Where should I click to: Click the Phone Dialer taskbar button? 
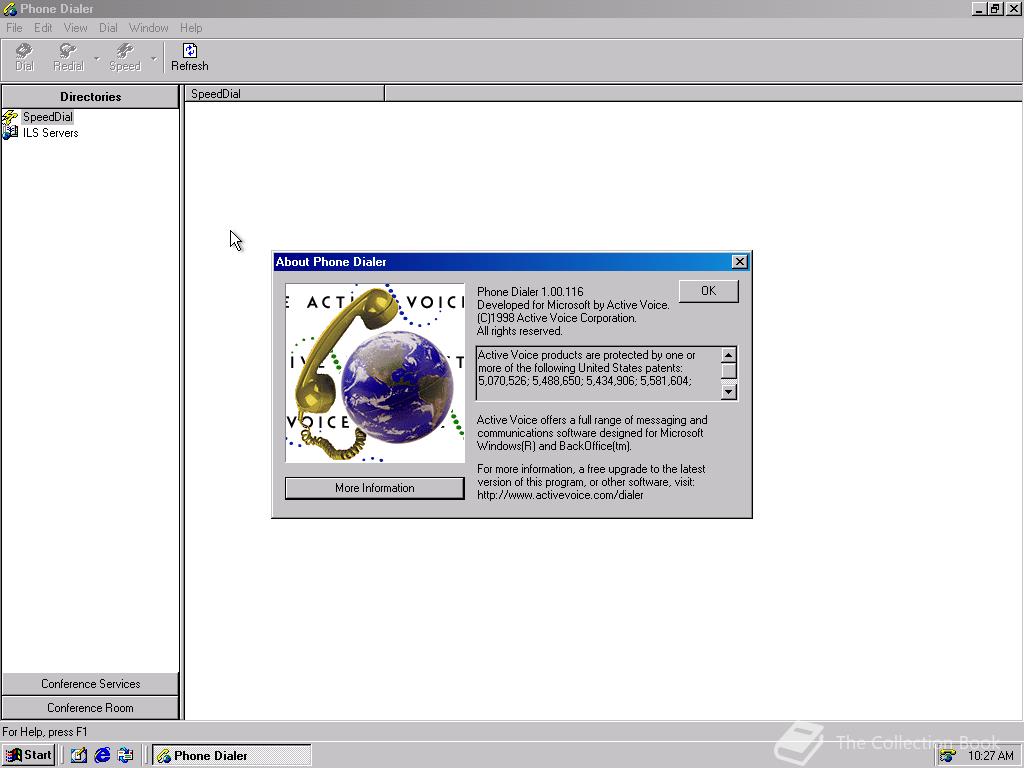click(x=232, y=756)
